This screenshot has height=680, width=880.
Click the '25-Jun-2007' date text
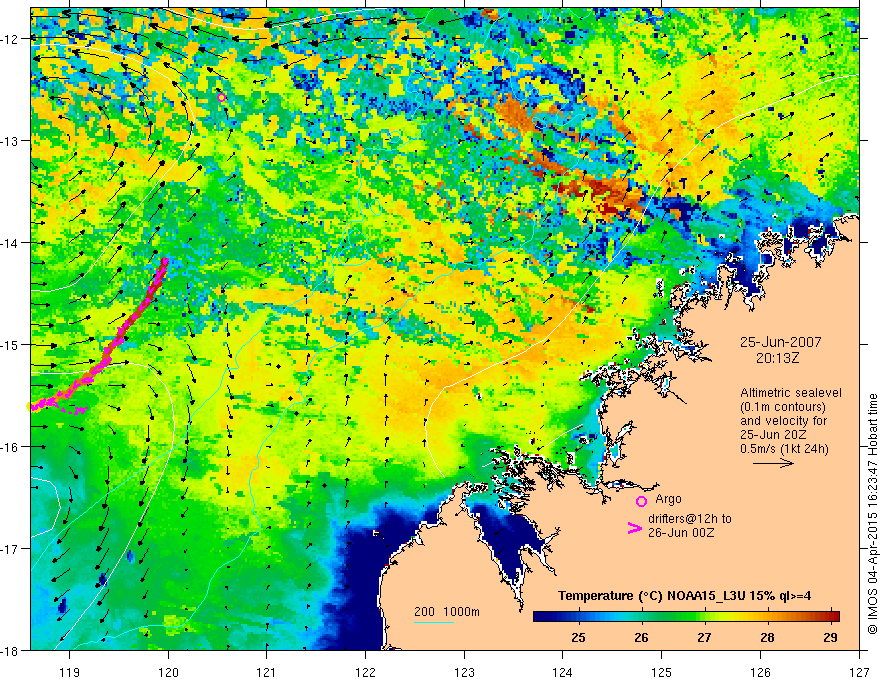click(780, 342)
